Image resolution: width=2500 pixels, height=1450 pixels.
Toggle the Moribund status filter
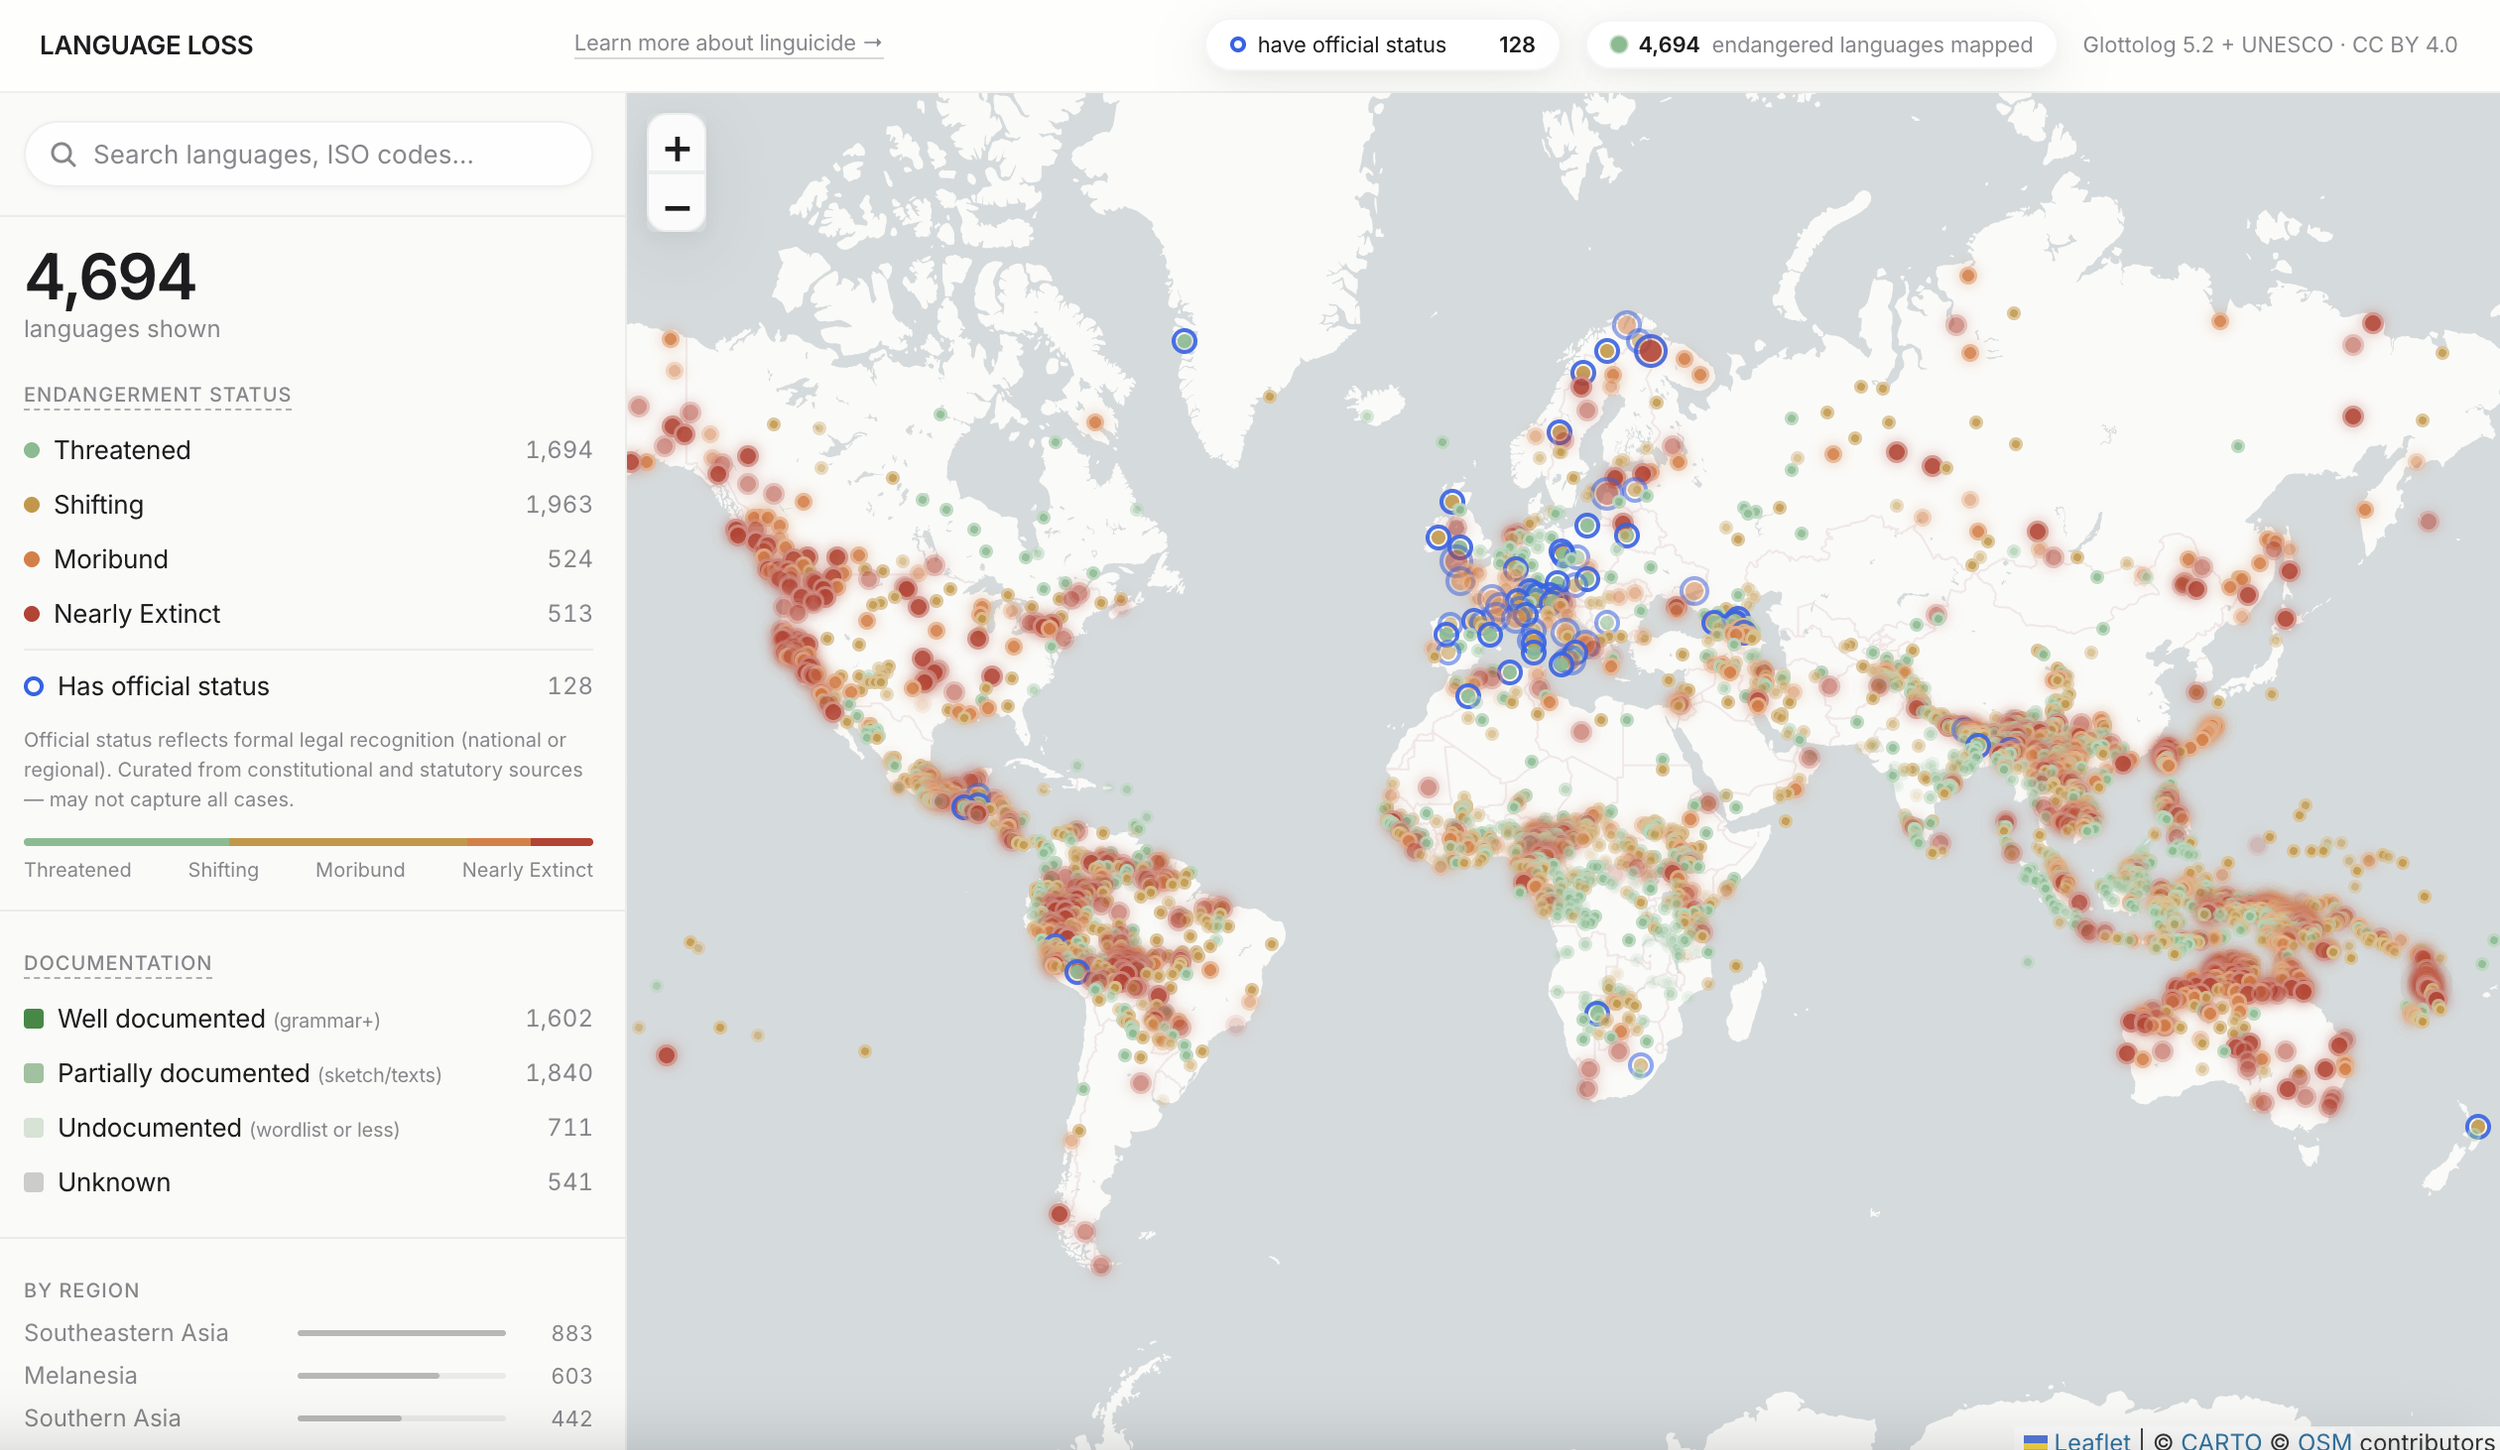[110, 559]
